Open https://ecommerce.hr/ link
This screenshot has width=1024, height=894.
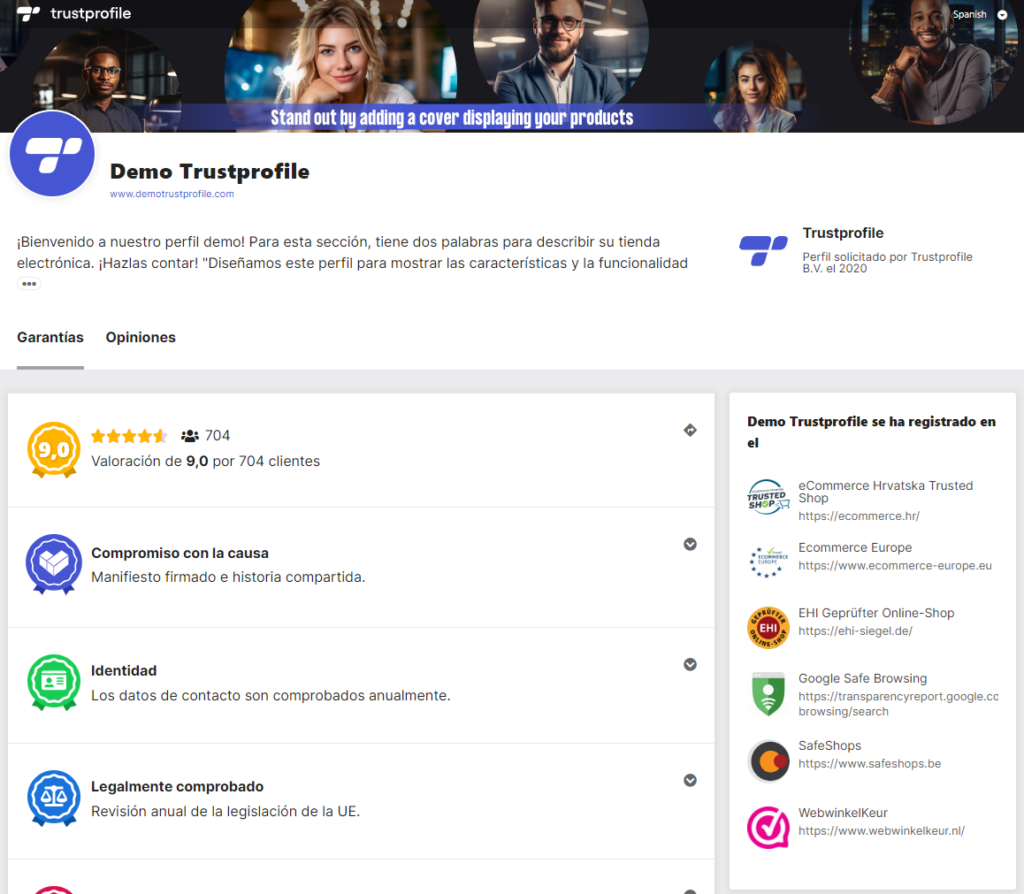[x=859, y=516]
